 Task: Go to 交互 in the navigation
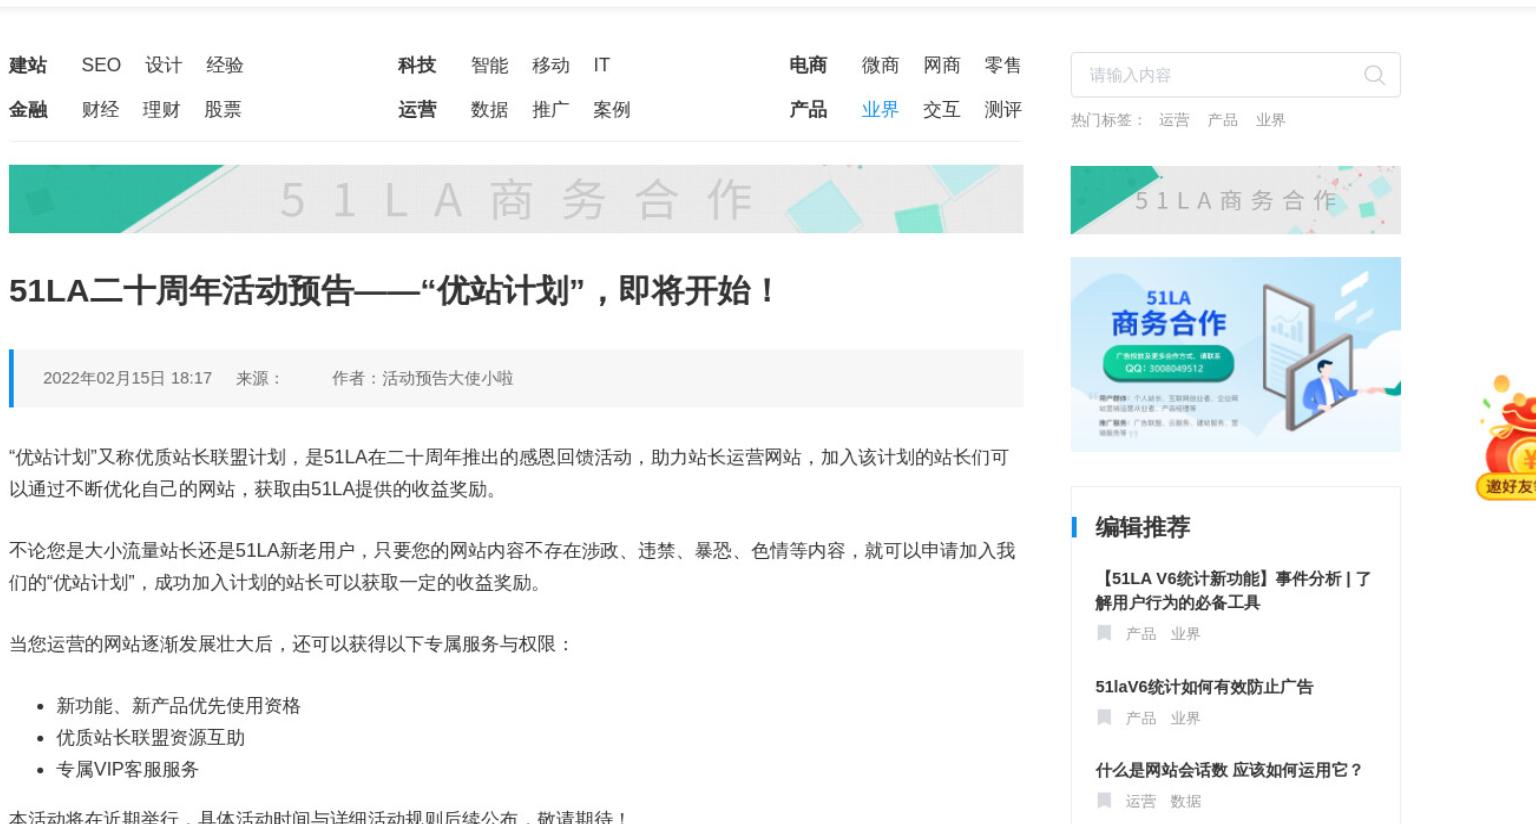(942, 110)
